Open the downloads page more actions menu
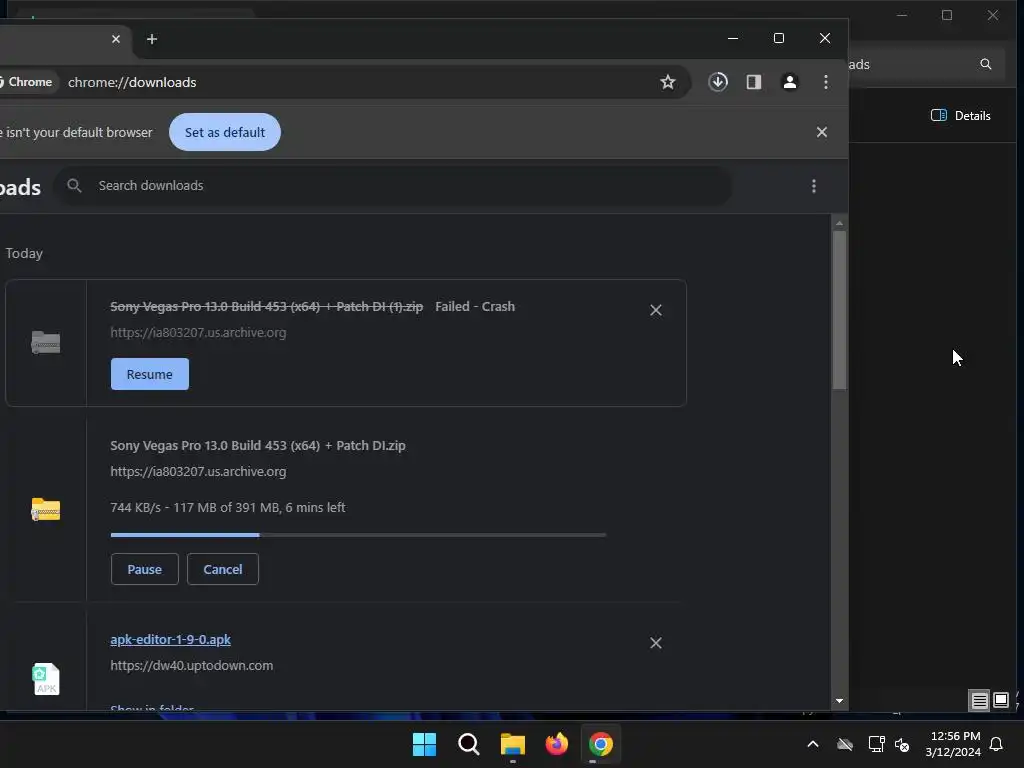Viewport: 1024px width, 768px height. (x=814, y=186)
